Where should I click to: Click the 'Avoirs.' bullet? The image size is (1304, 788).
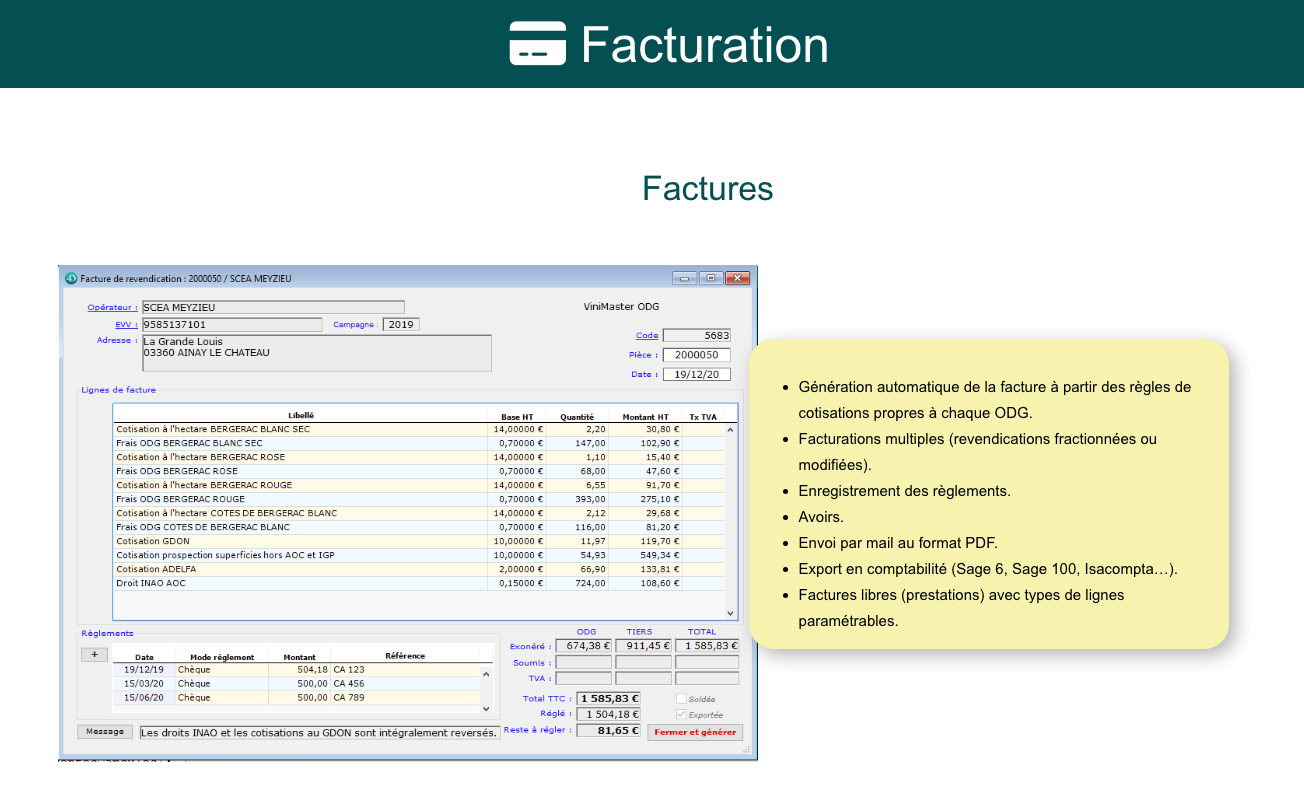pyautogui.click(x=821, y=517)
